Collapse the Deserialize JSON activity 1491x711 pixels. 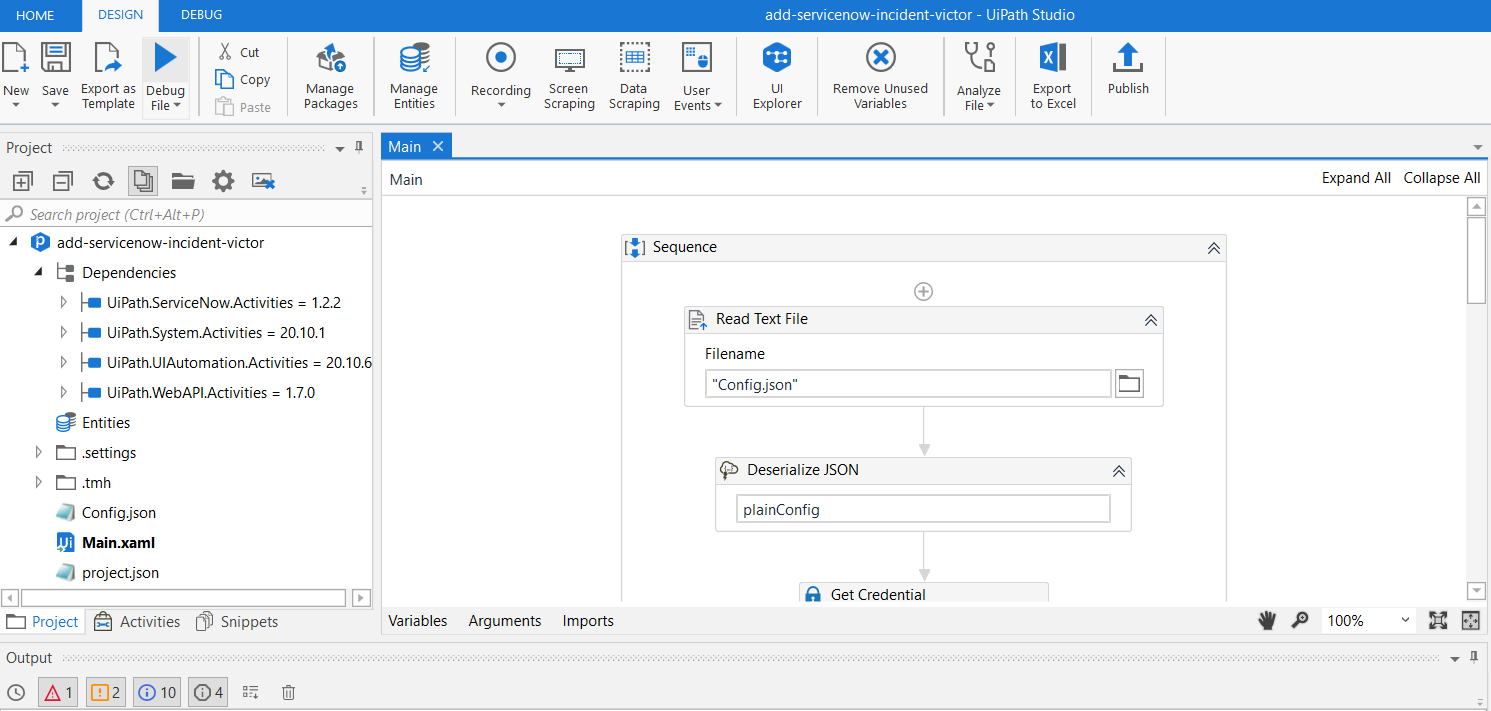point(1118,471)
